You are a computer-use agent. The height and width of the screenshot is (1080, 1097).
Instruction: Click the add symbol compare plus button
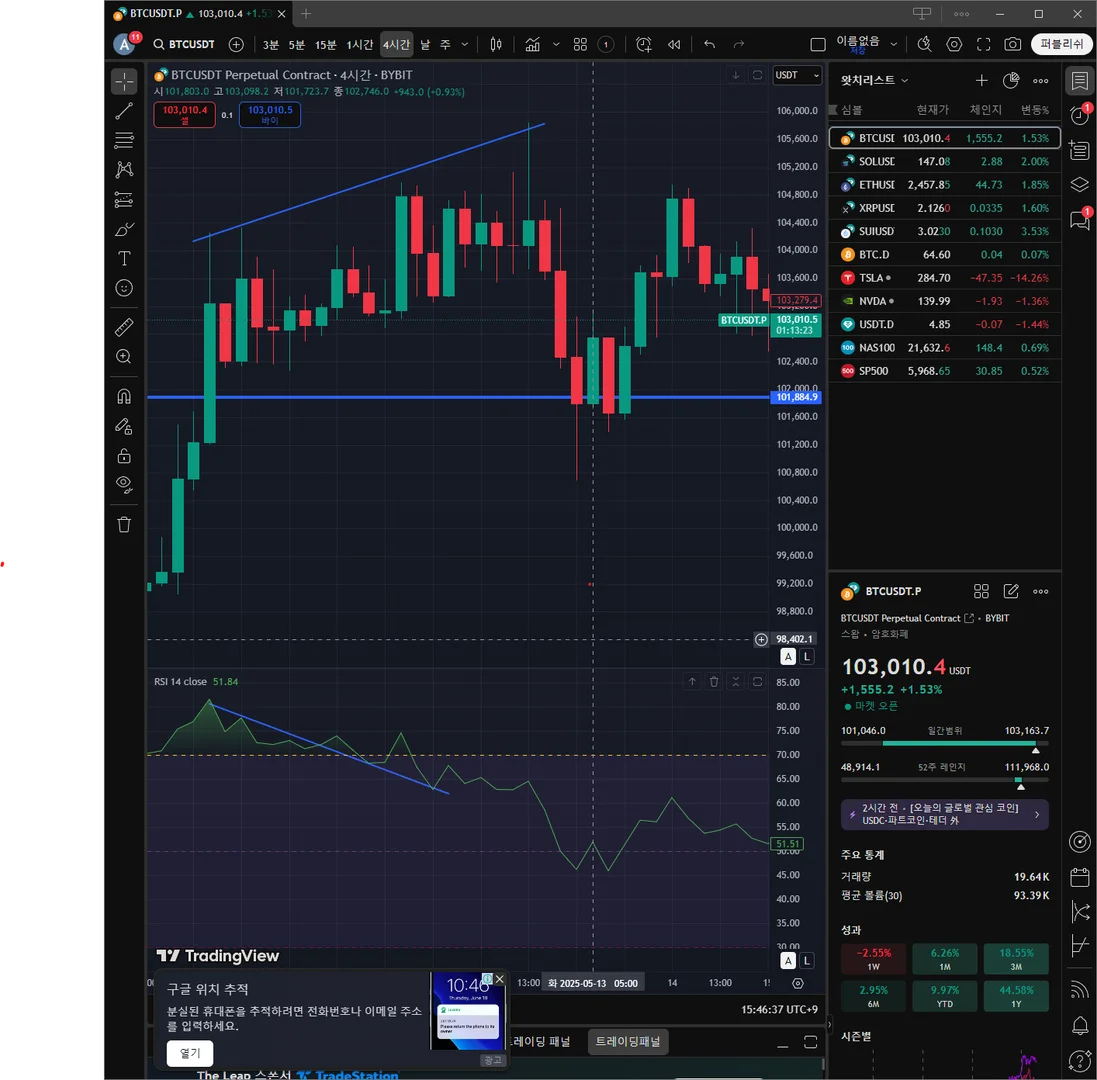pyautogui.click(x=236, y=44)
